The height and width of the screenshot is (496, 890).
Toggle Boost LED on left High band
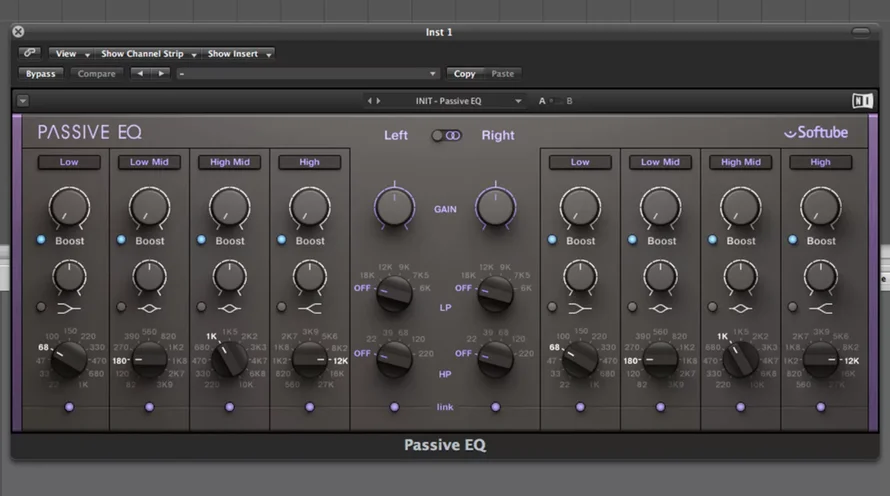click(x=282, y=239)
